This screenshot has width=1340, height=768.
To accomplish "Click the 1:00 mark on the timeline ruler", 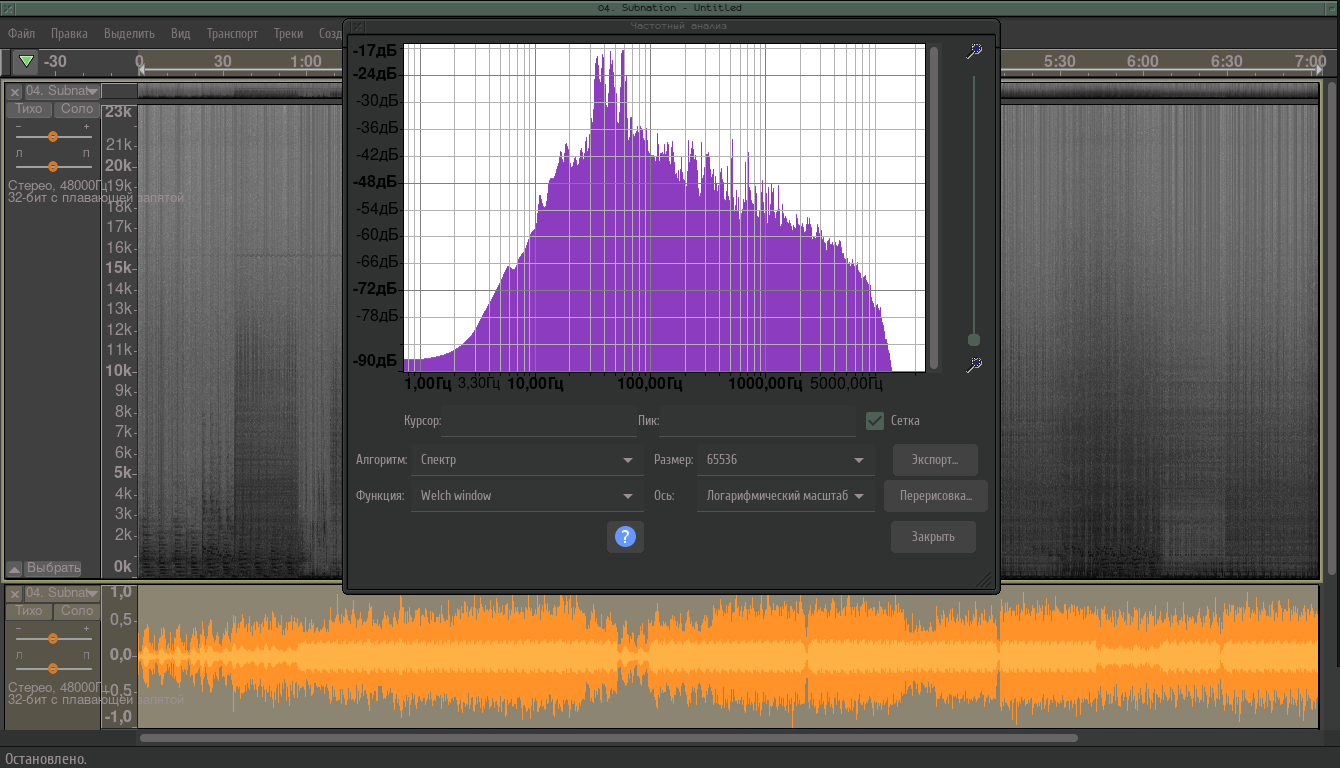I will coord(306,62).
